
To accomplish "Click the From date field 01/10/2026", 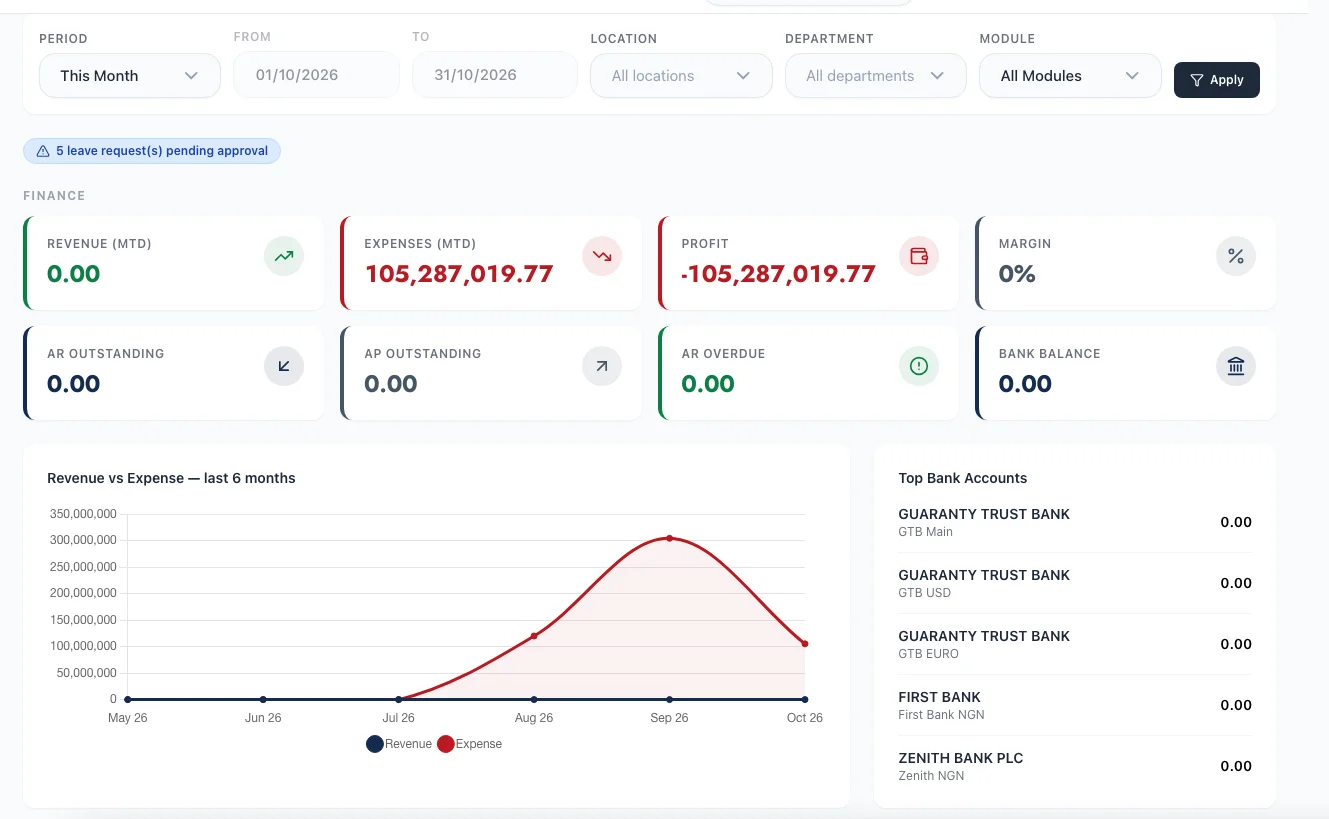I will pos(316,75).
